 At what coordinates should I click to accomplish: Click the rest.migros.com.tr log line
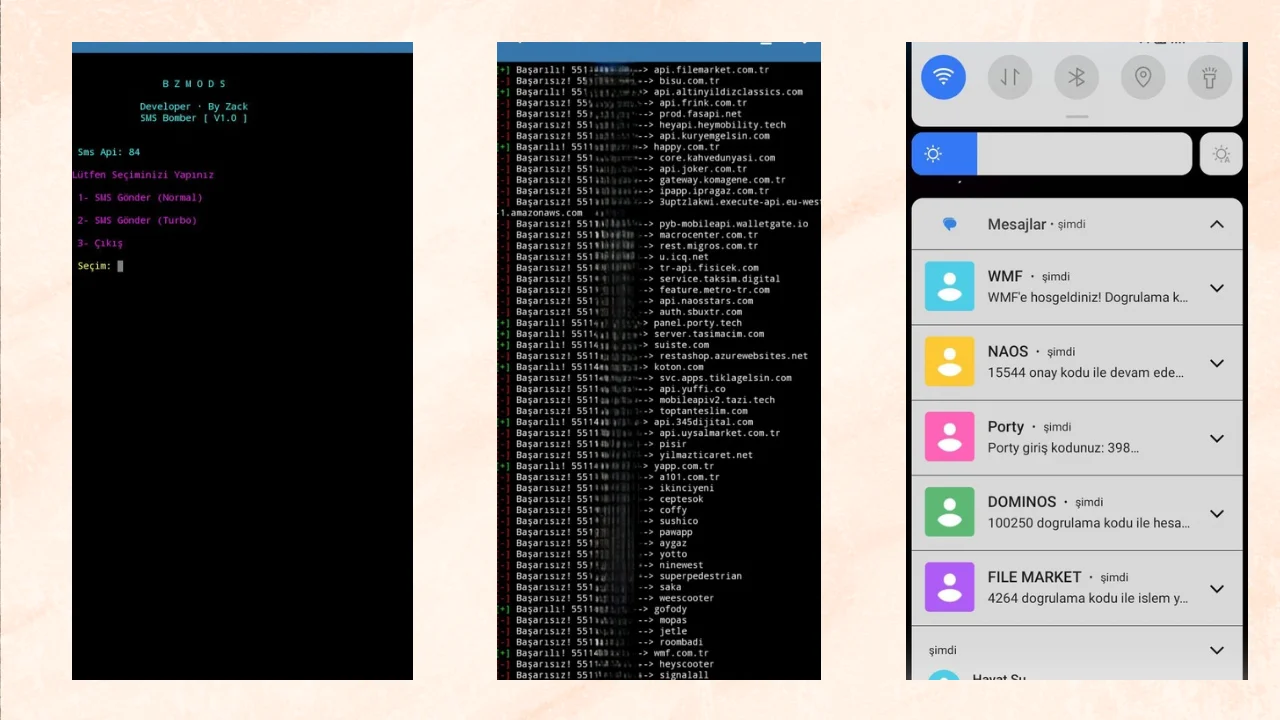coord(628,246)
